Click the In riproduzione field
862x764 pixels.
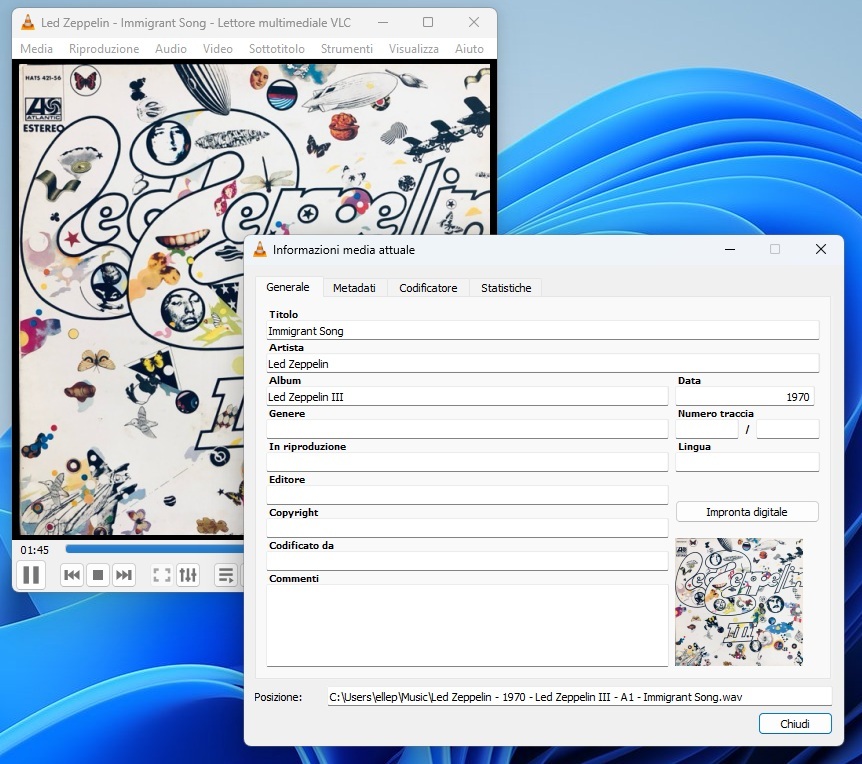coord(467,462)
